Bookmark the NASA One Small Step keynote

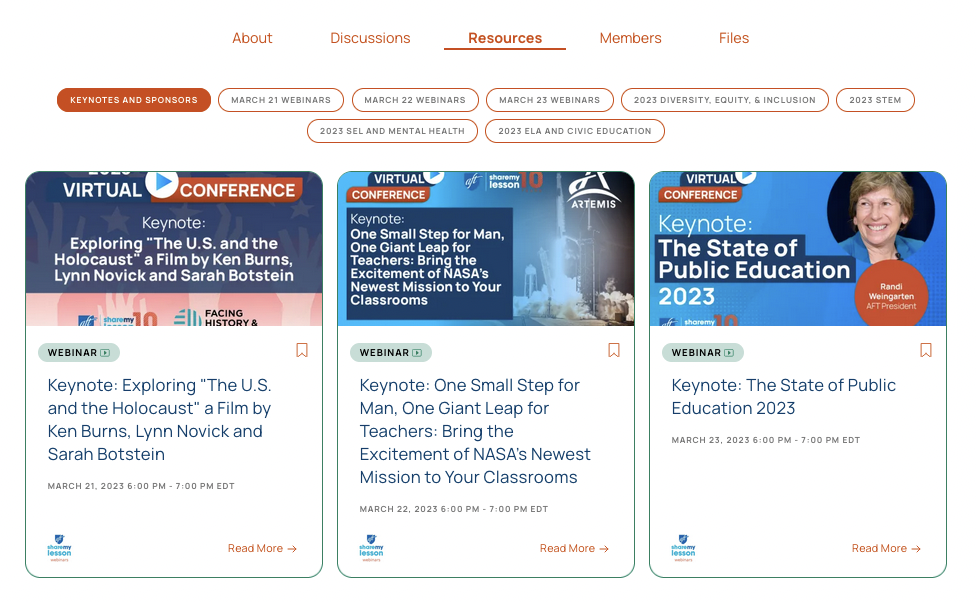pyautogui.click(x=613, y=350)
